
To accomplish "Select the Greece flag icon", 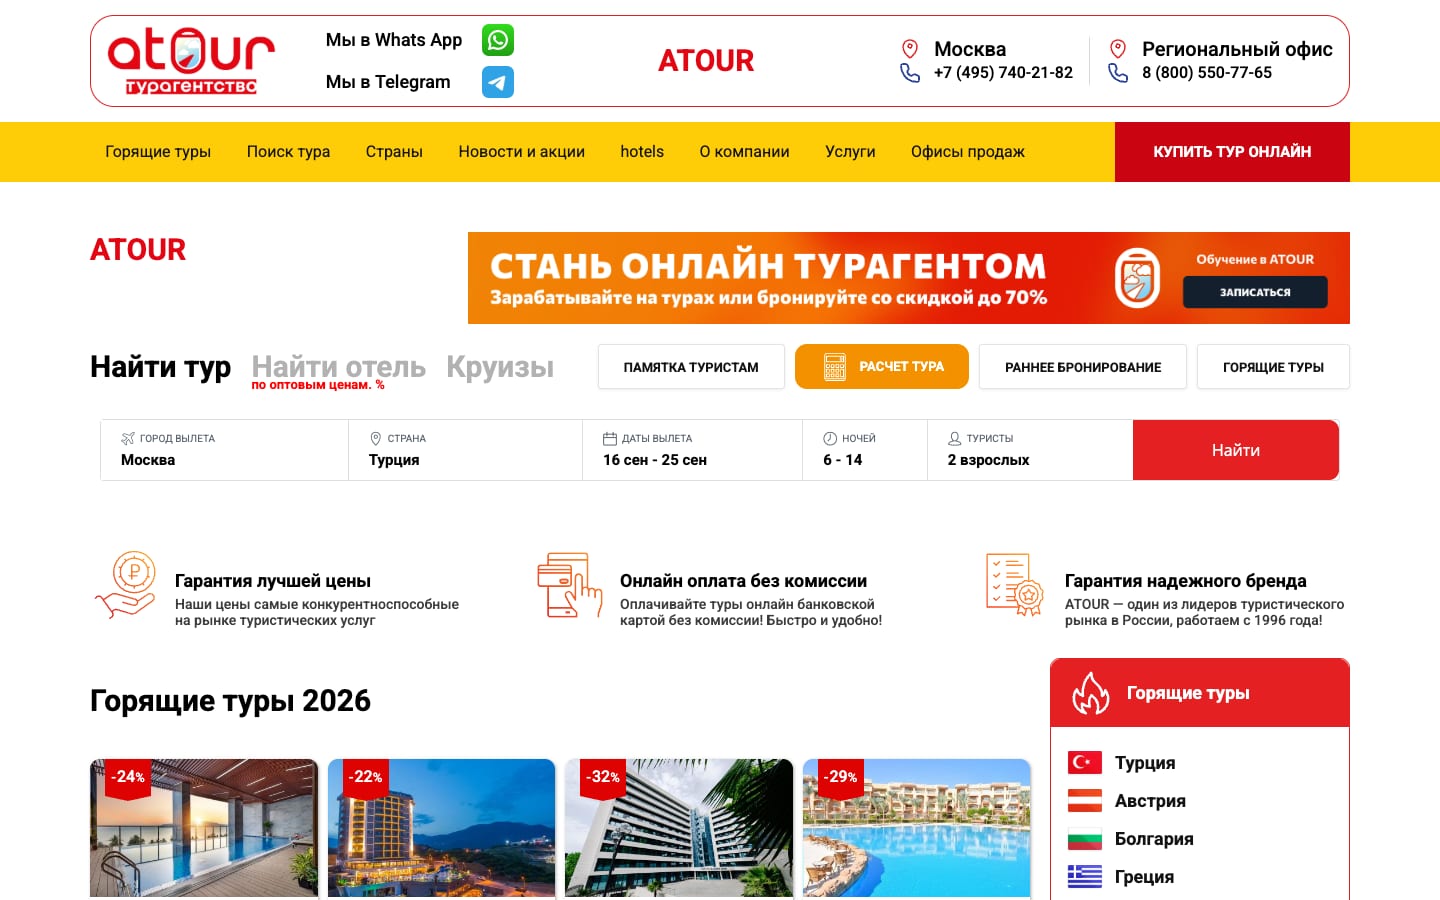I will pyautogui.click(x=1085, y=877).
